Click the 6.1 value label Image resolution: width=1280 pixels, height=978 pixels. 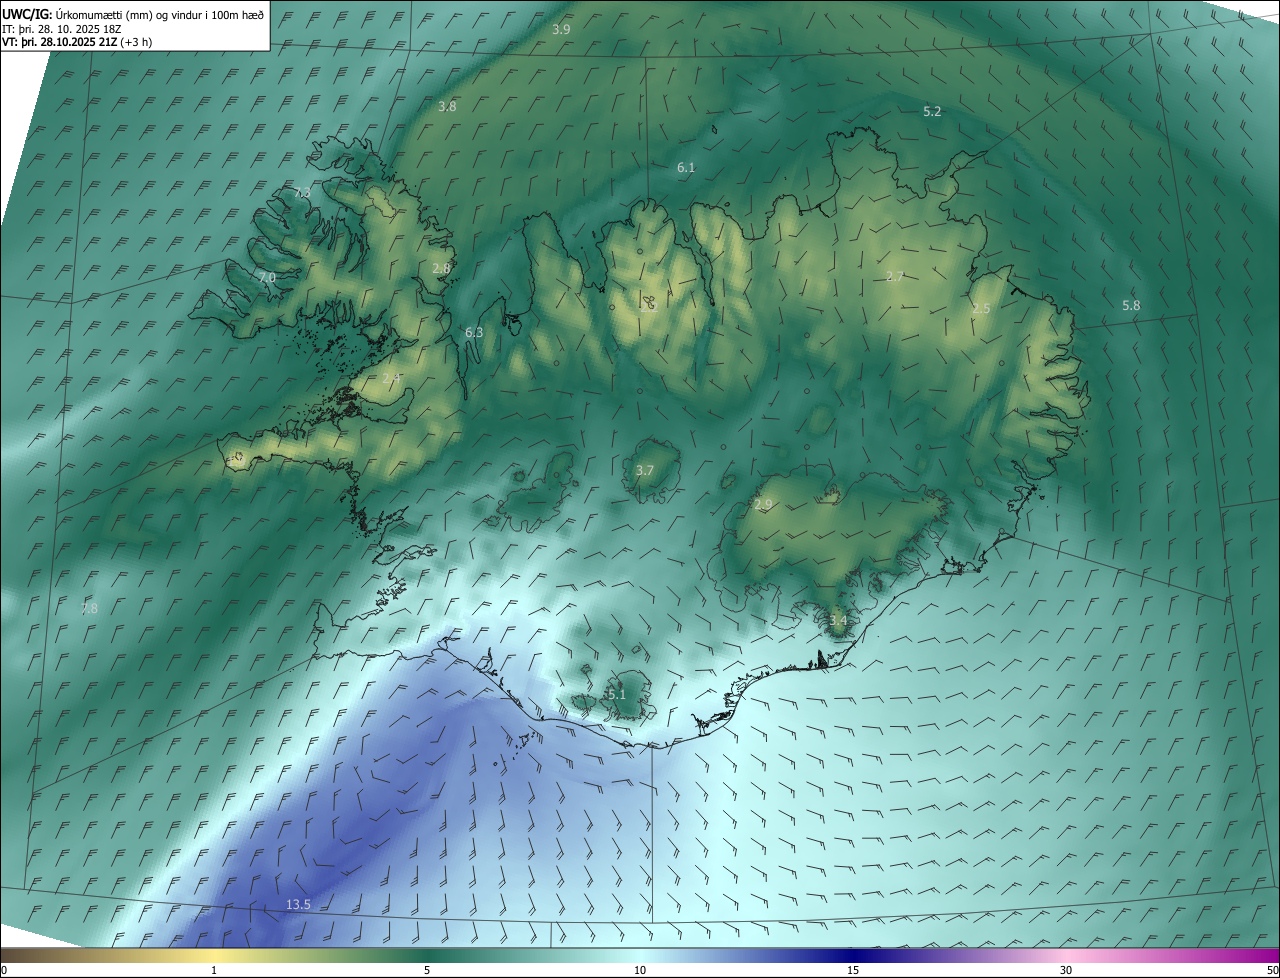click(686, 168)
